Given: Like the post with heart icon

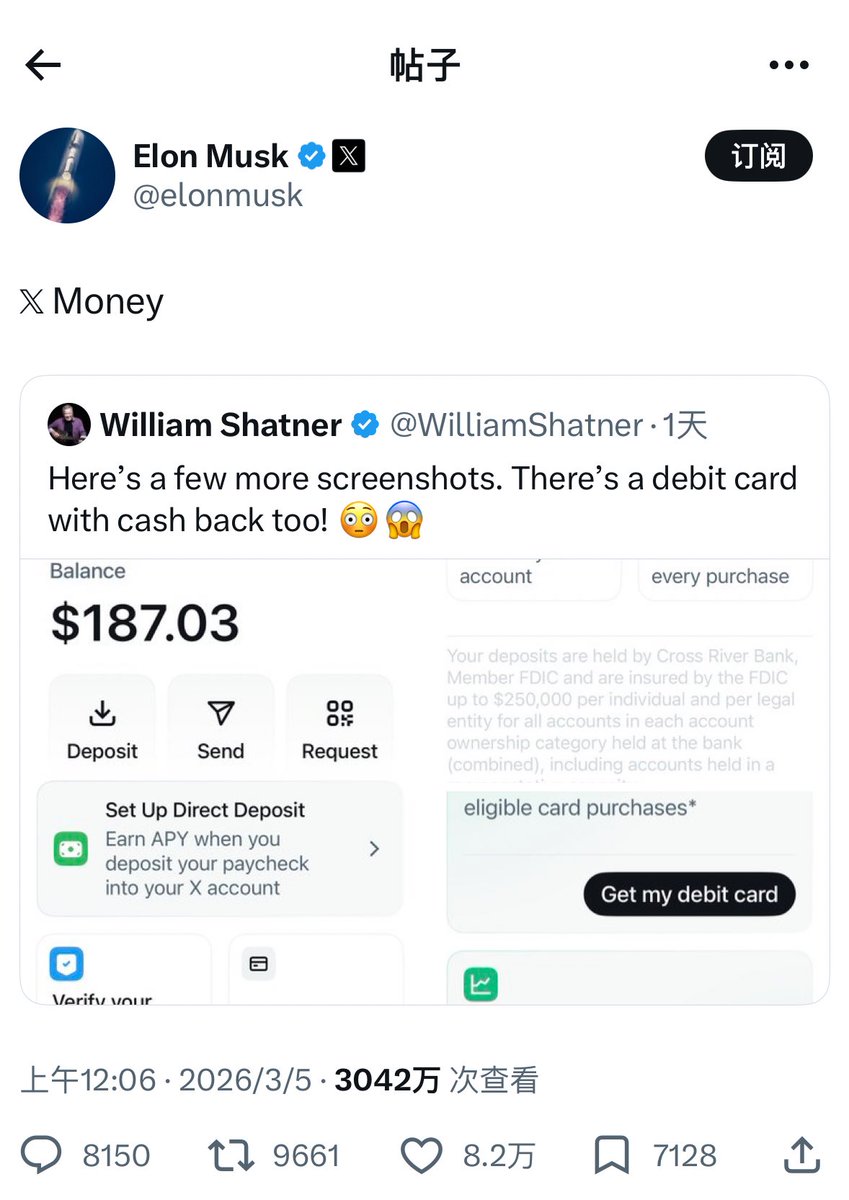Looking at the screenshot, I should point(421,1156).
